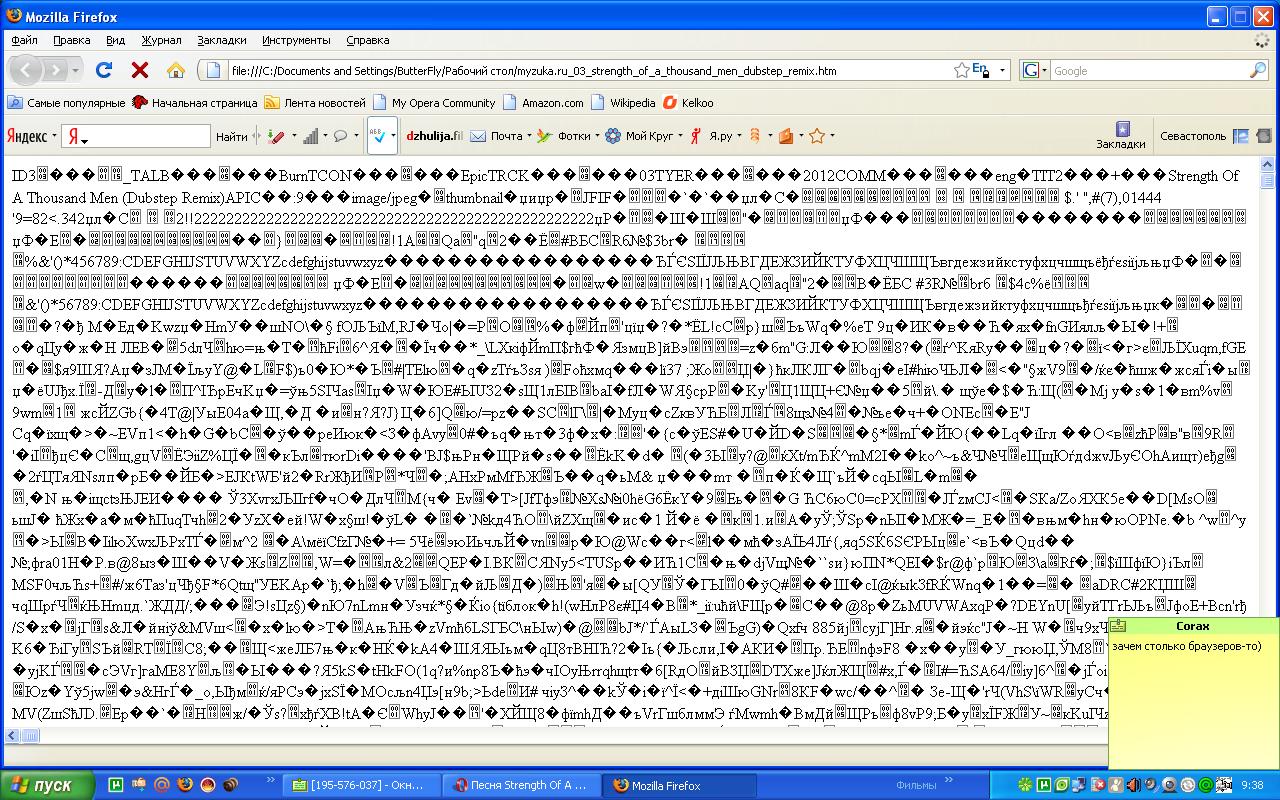Image resolution: width=1280 pixels, height=800 pixels.
Task: Go back with the Back arrow button
Action: (x=26, y=70)
